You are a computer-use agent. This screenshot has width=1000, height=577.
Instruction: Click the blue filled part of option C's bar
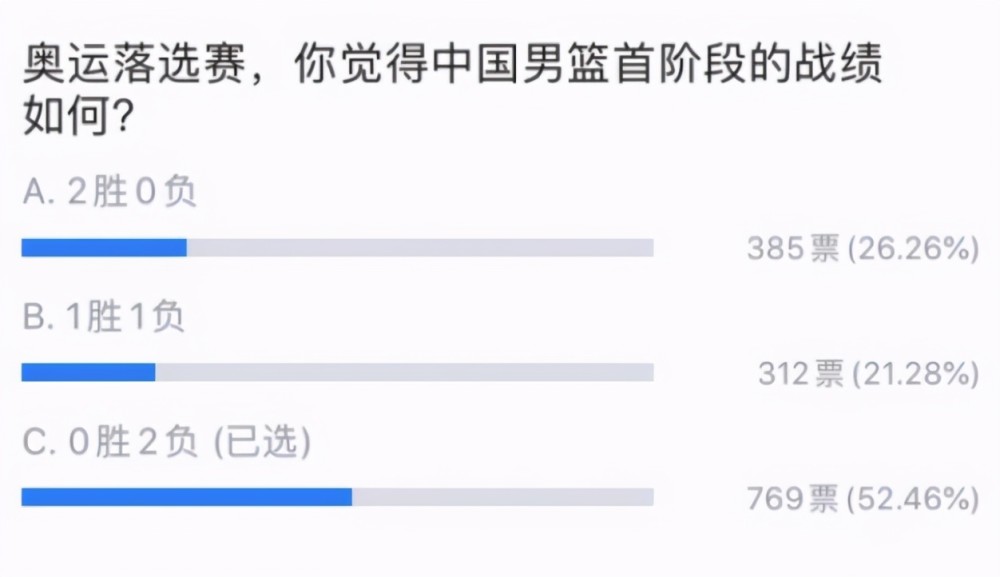click(186, 497)
